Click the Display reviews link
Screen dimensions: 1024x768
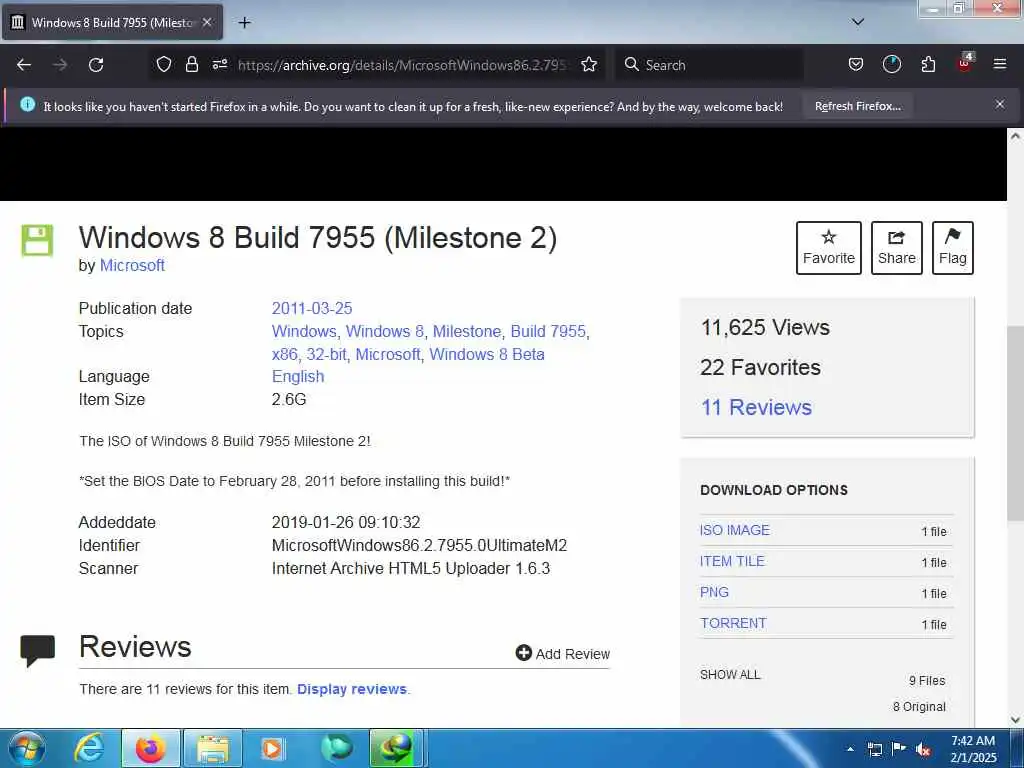coord(352,689)
